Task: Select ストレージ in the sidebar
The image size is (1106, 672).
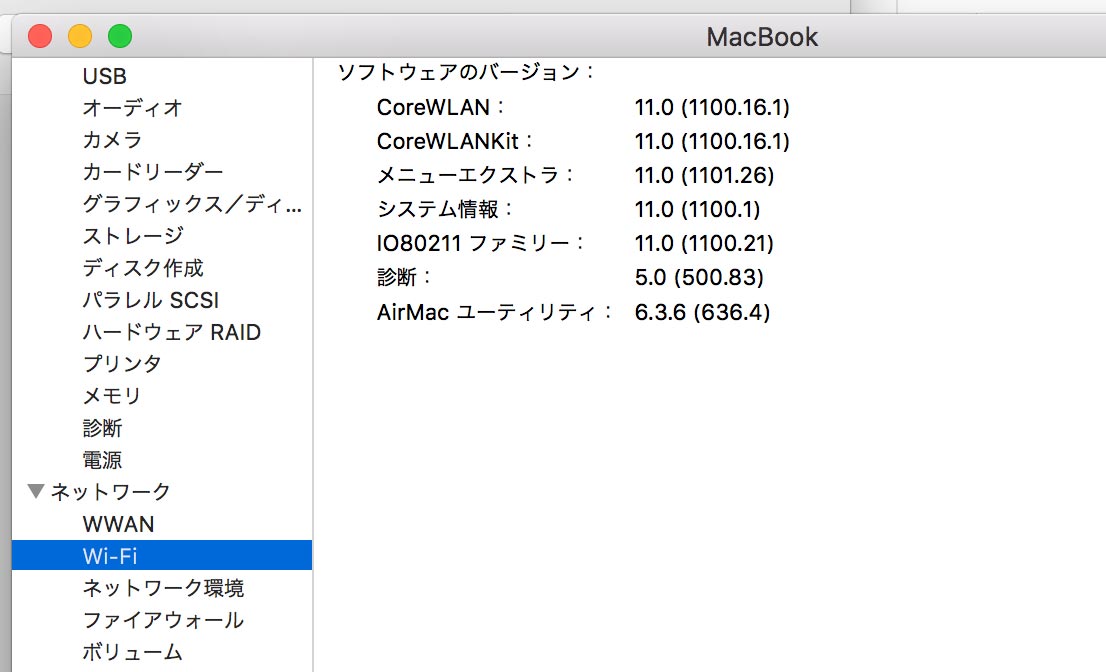Action: point(133,236)
